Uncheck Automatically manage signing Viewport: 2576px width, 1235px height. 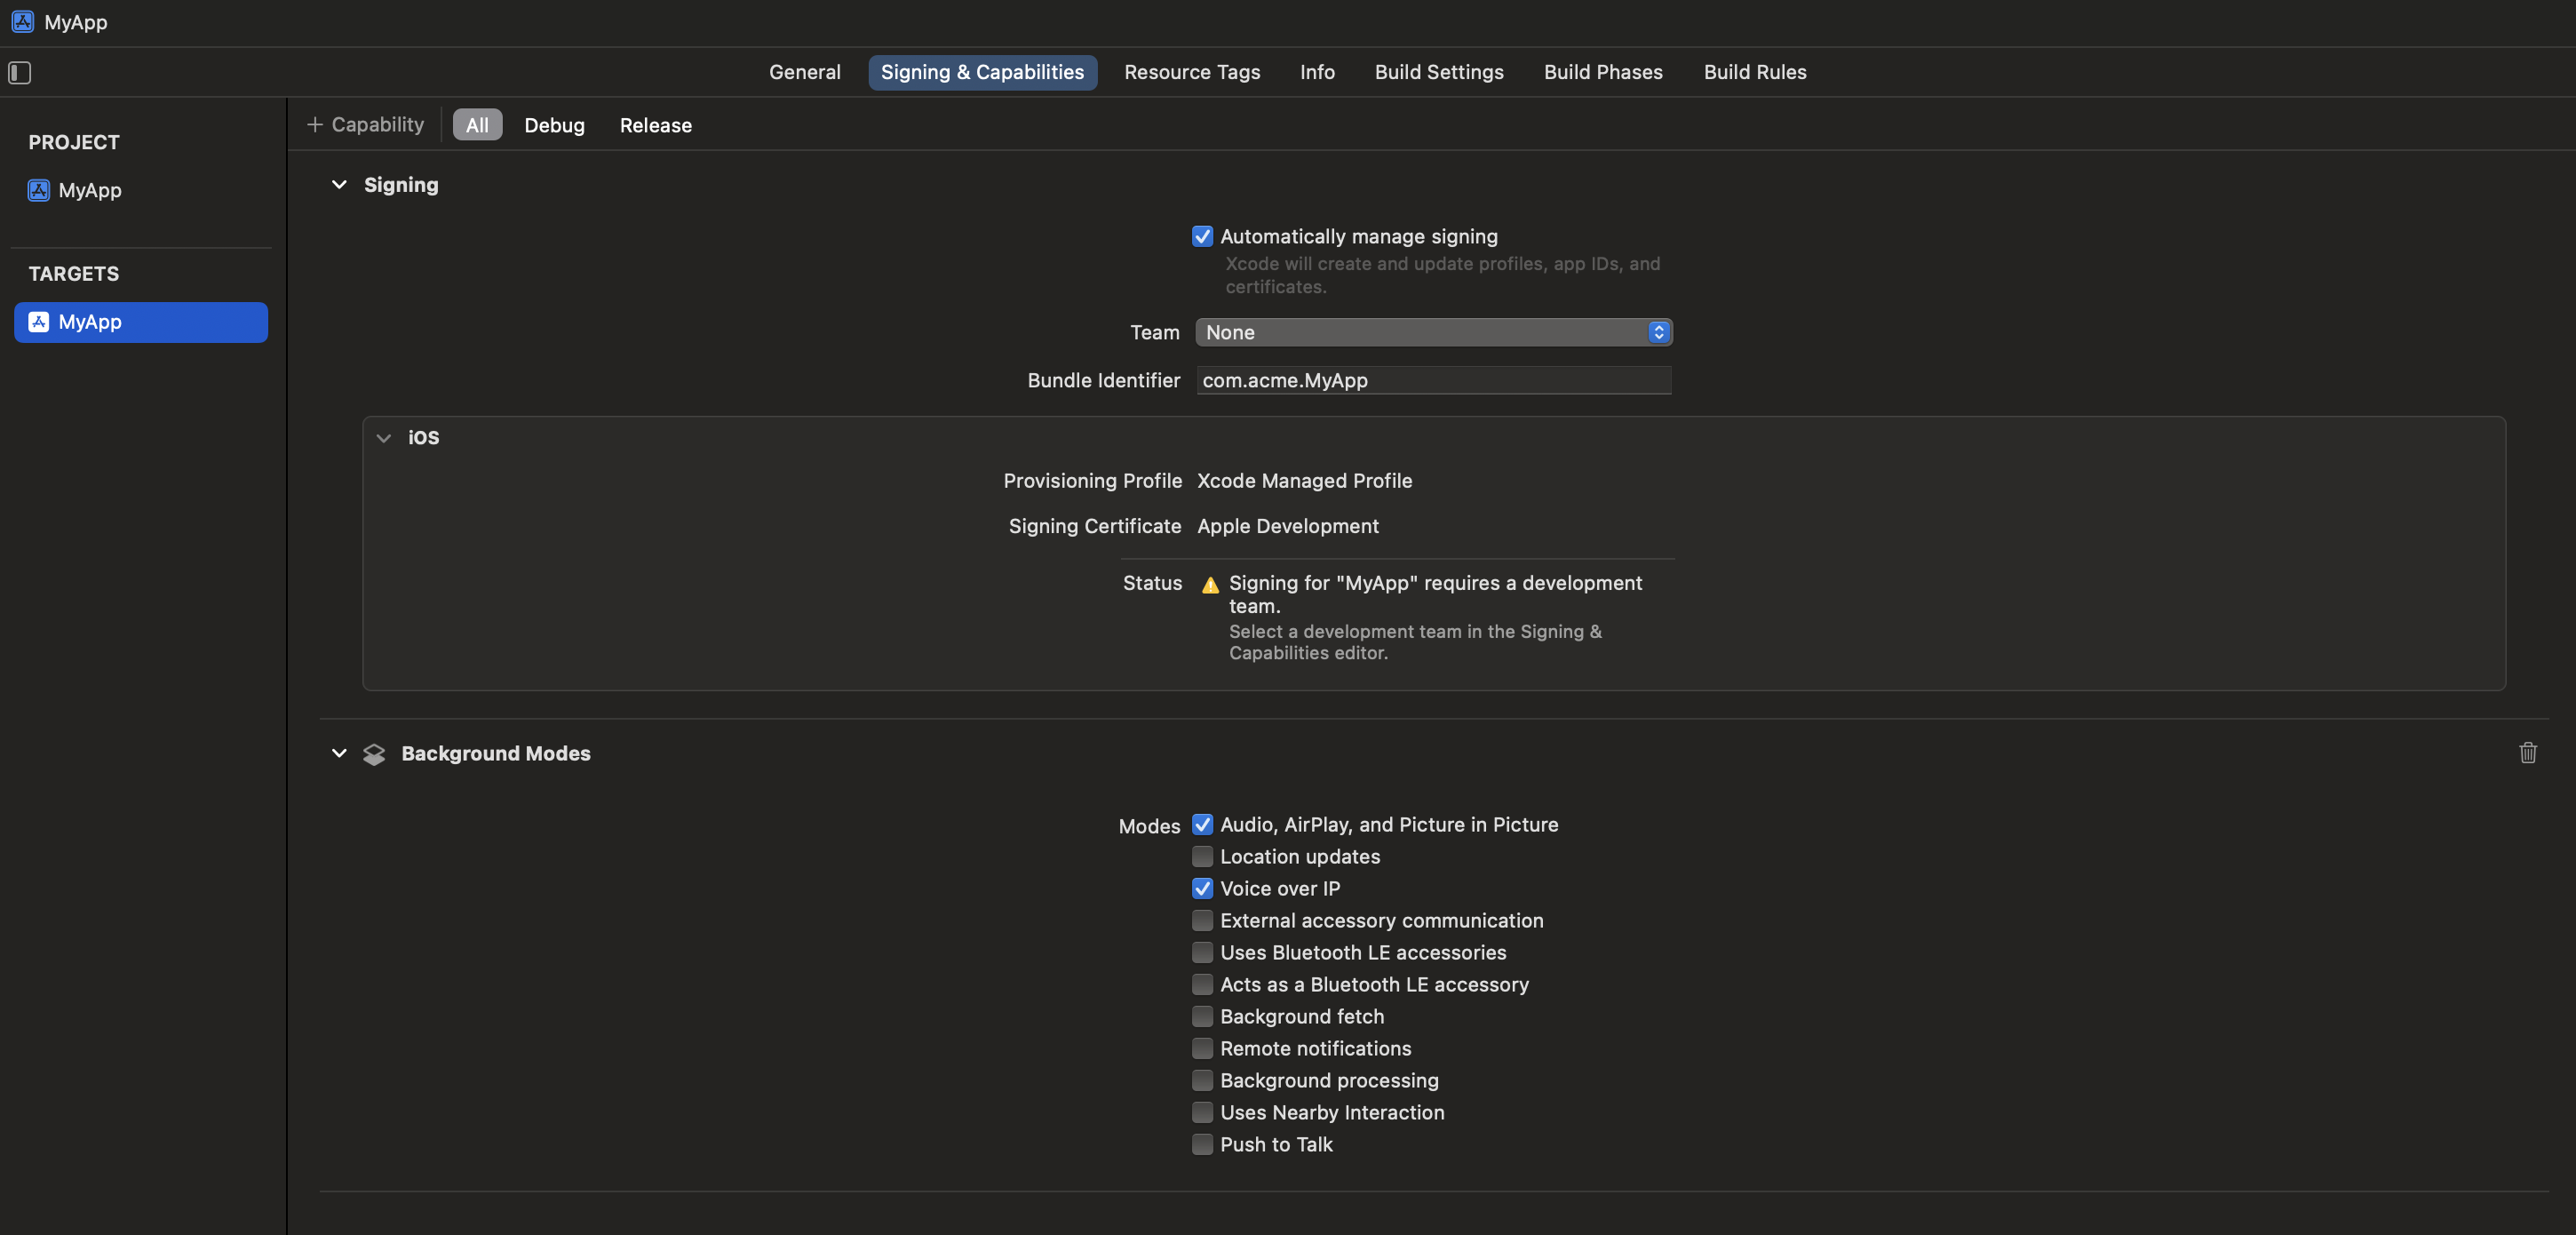coord(1202,236)
